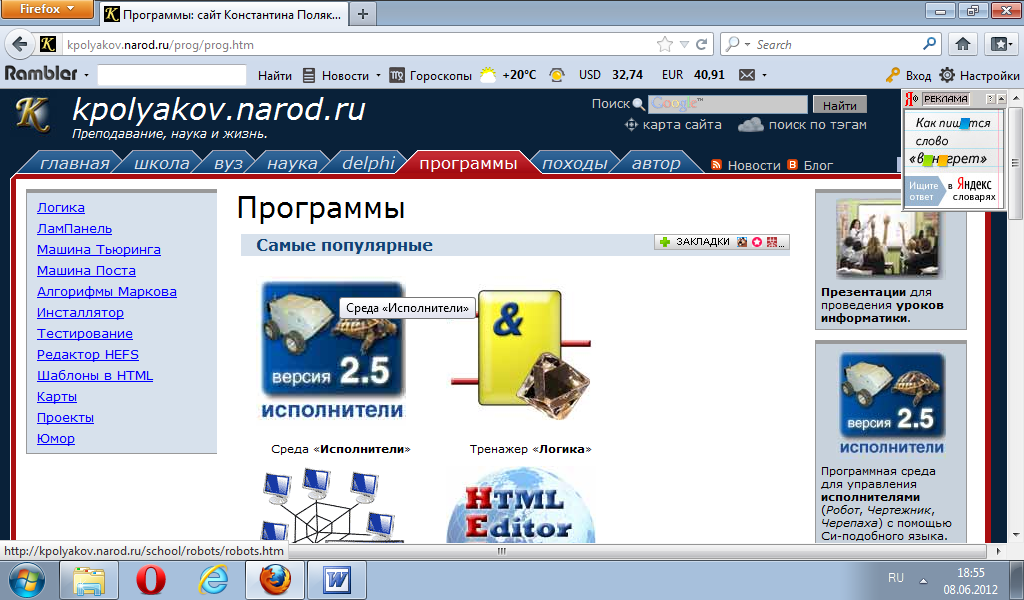Expand the Новости dropdown arrow on the Rambler toolbar
This screenshot has width=1024, height=600.
(378, 76)
